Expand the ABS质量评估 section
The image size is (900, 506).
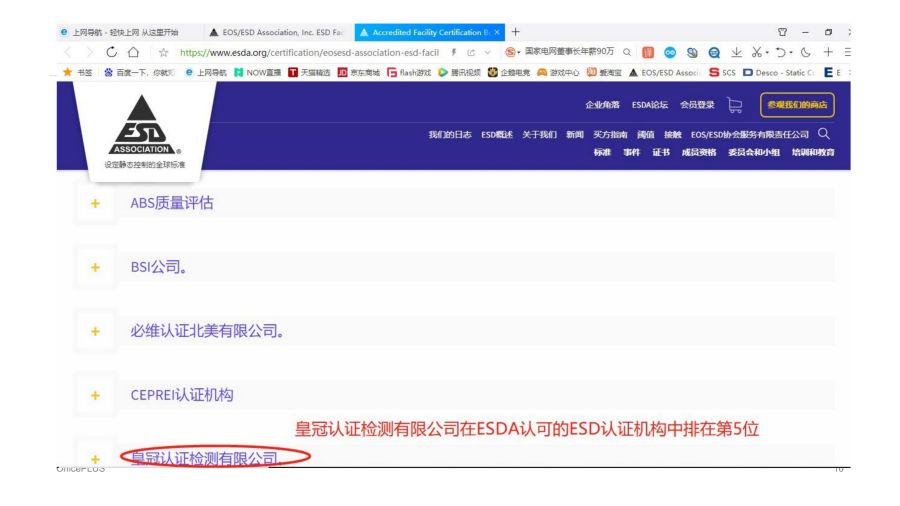click(x=95, y=203)
